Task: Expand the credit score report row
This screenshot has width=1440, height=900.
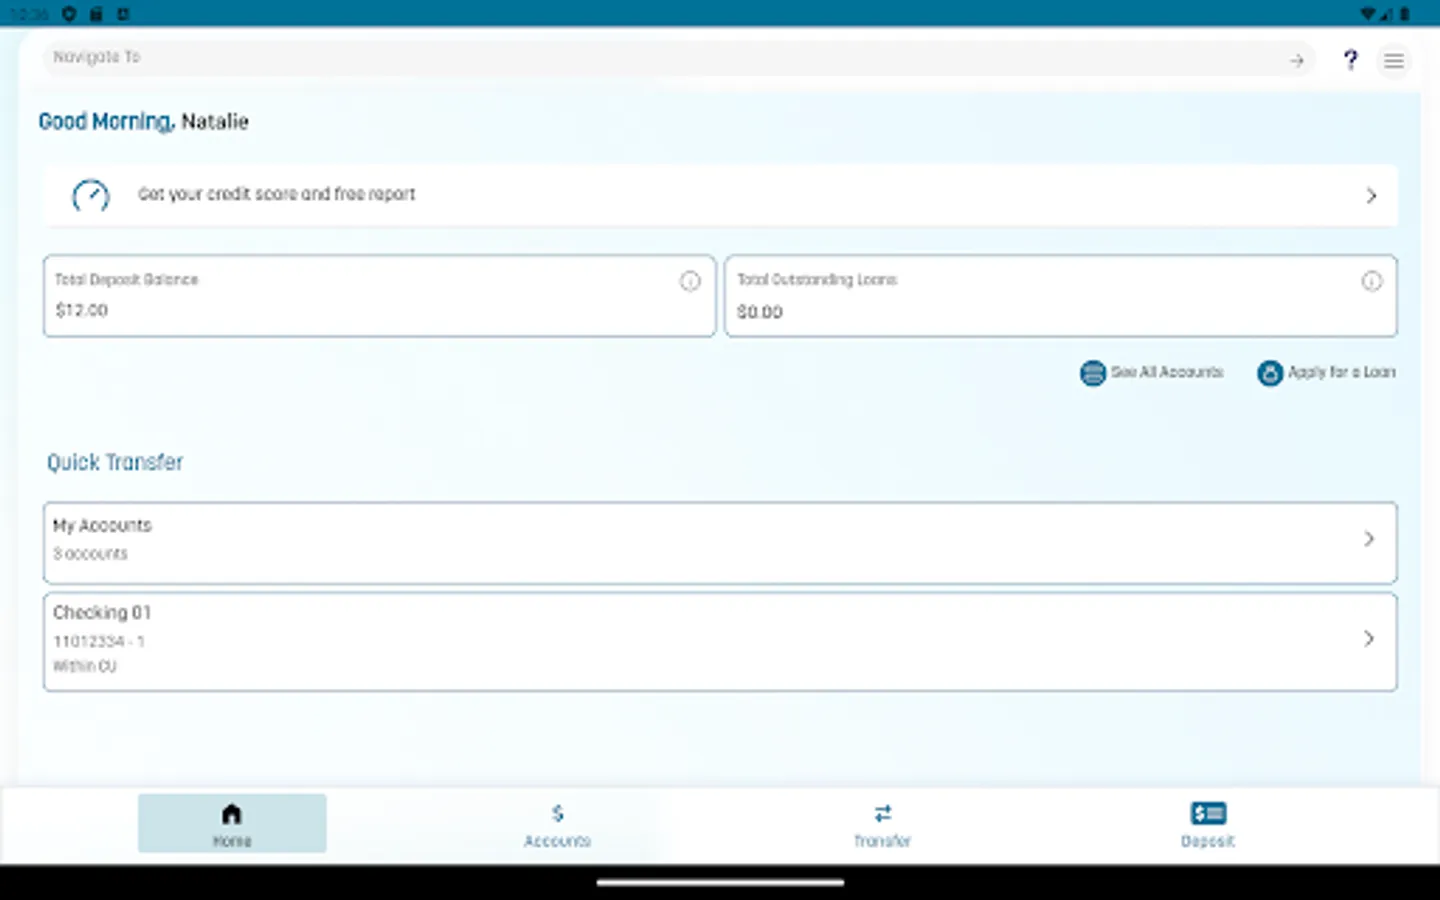Action: [x=1371, y=196]
